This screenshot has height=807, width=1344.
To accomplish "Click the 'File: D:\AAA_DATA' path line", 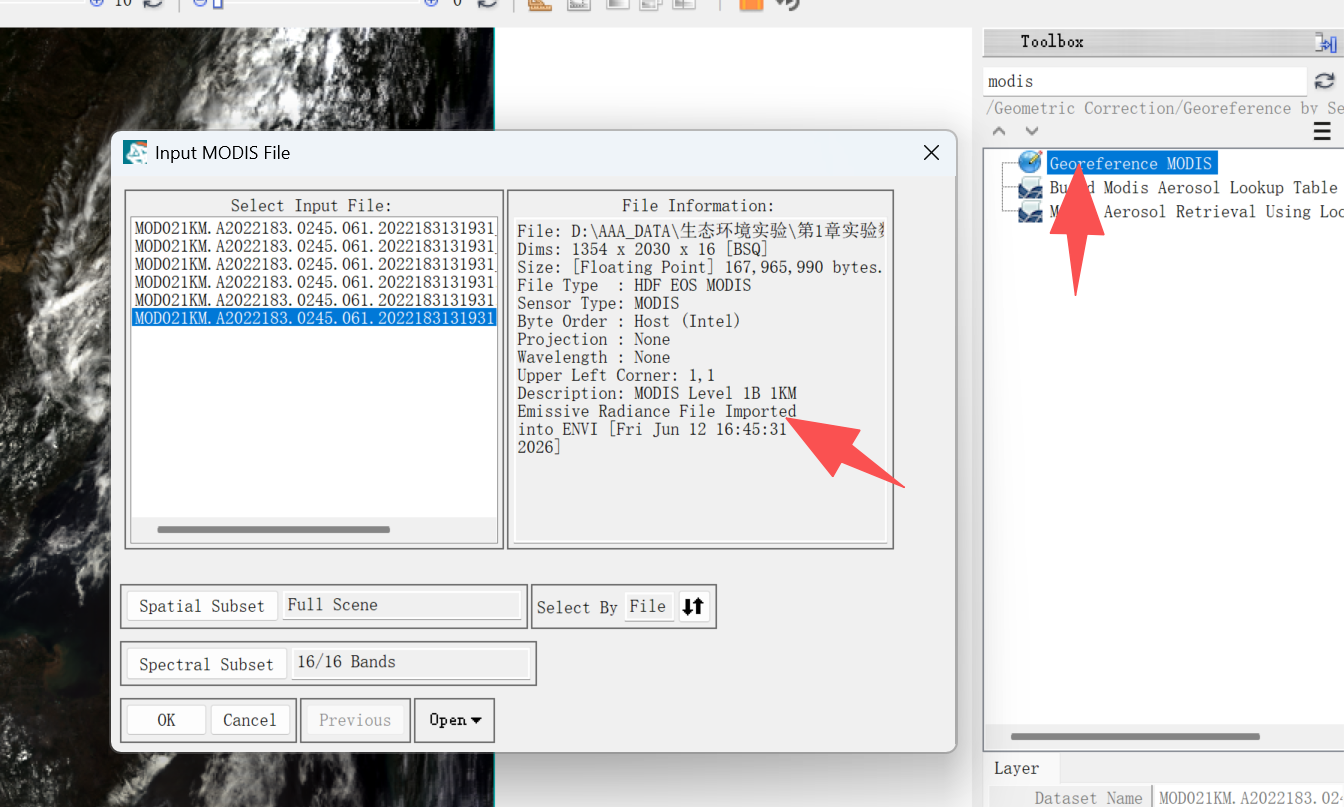I will point(700,231).
